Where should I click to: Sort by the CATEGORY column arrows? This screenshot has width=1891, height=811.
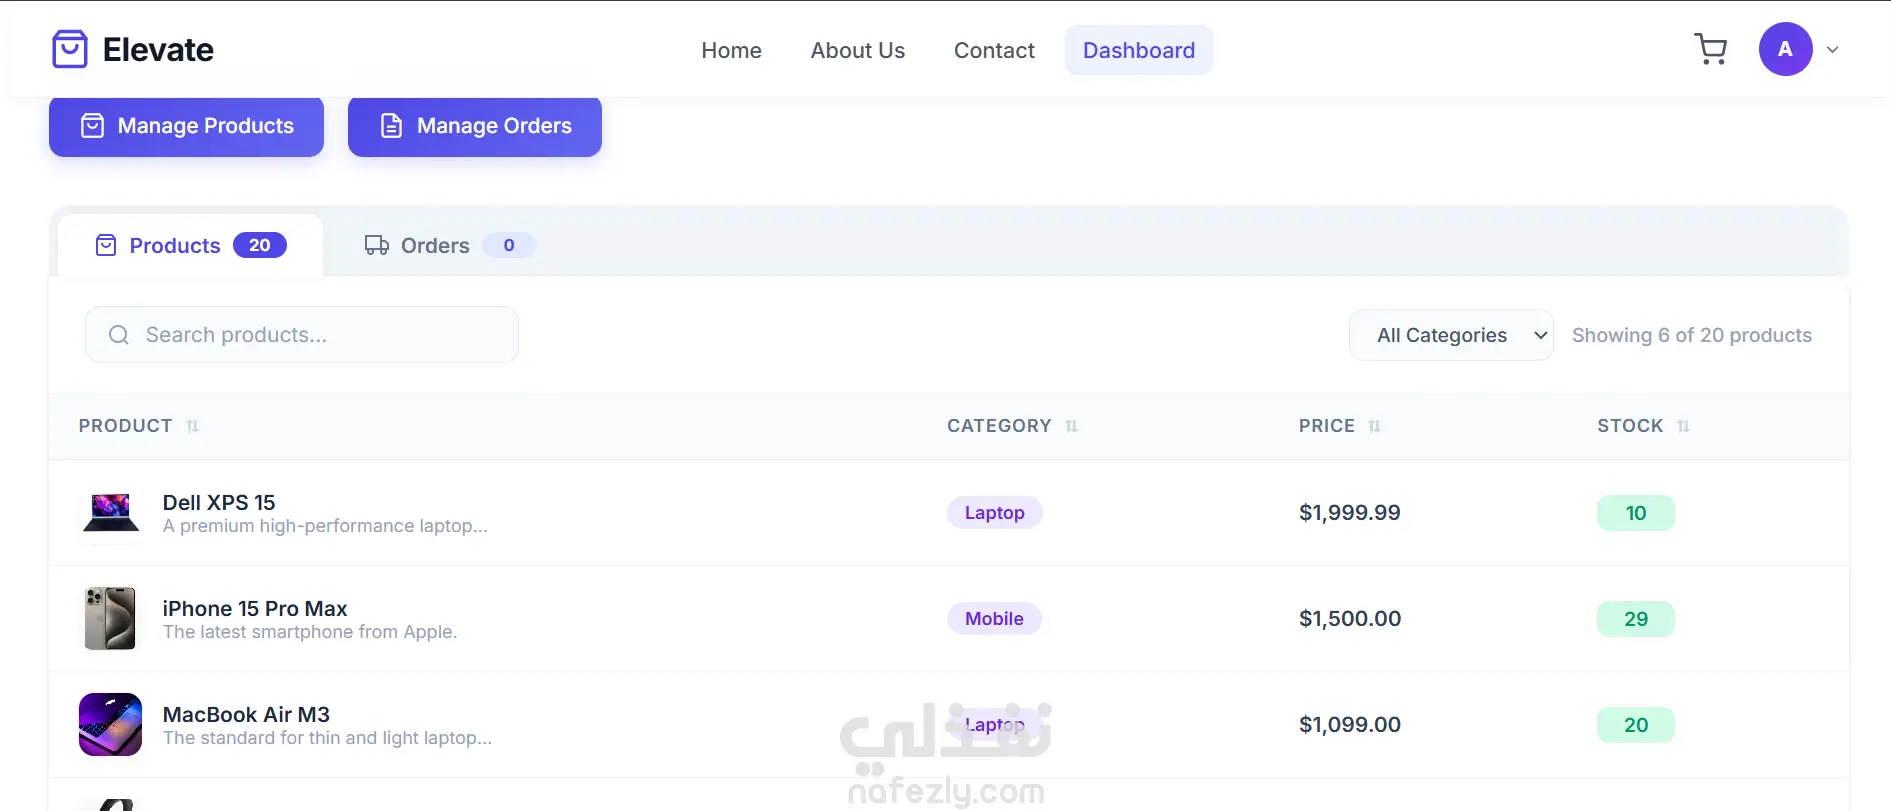click(x=1071, y=426)
